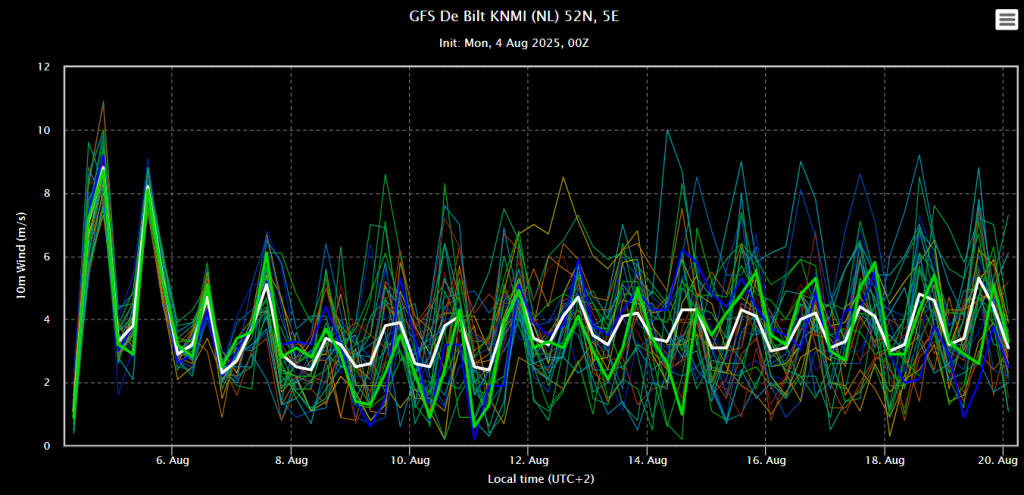
Task: Click the 10m Wind (m/s) axis title
Action: (23, 256)
